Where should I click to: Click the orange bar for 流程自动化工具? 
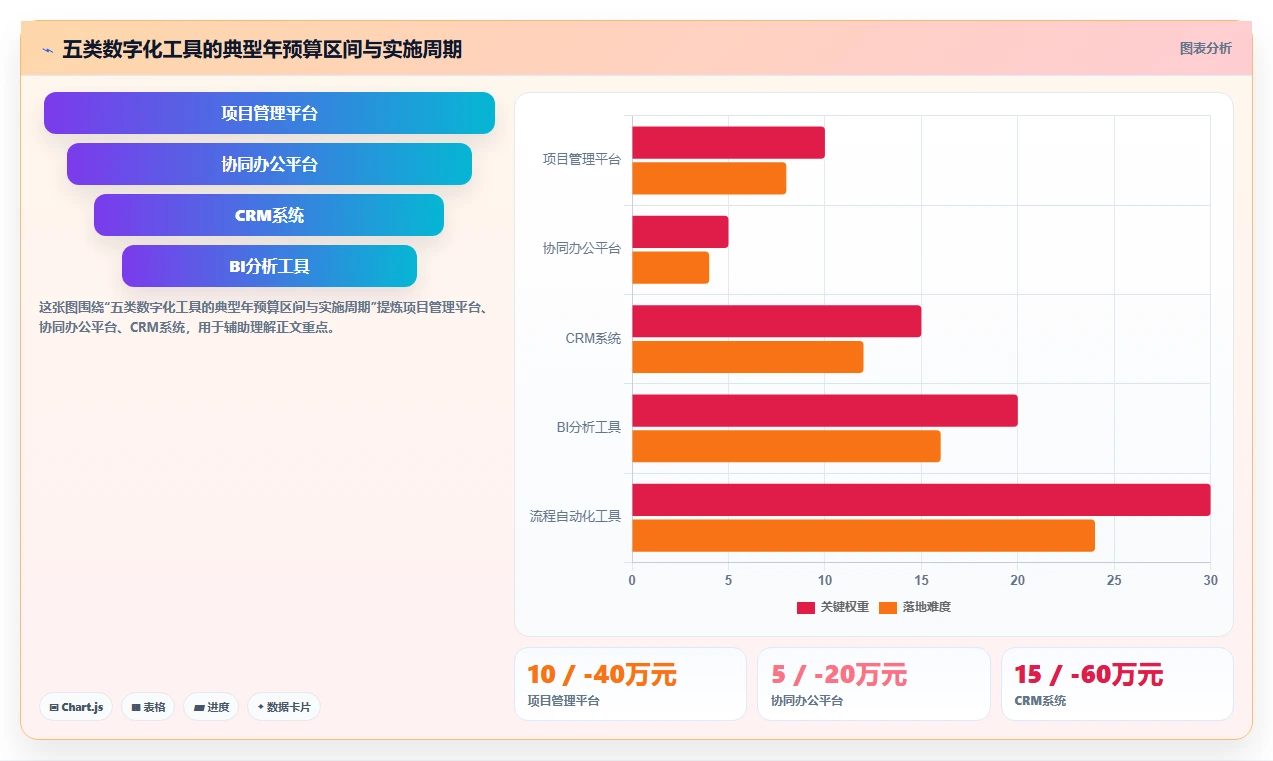(x=863, y=535)
